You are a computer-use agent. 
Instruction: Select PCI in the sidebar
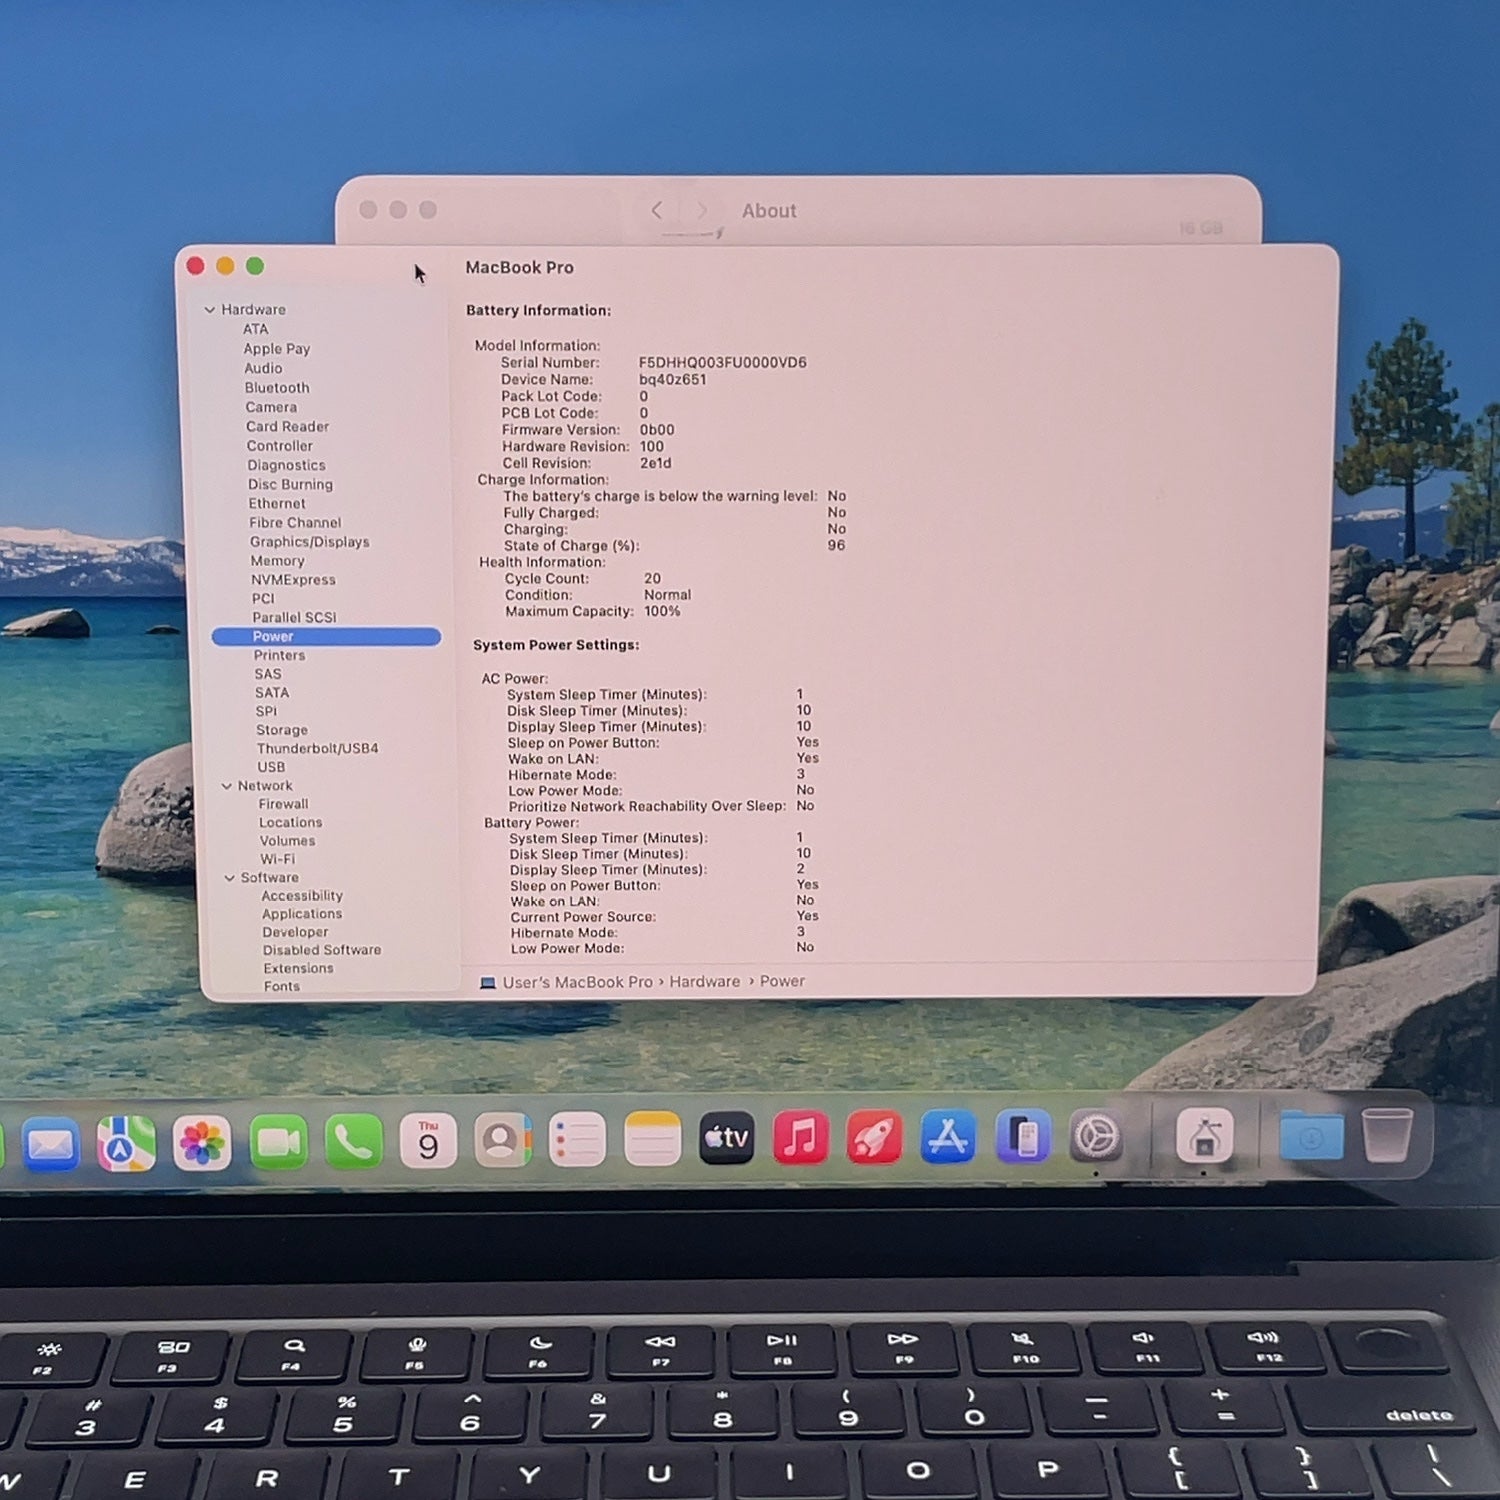(x=263, y=599)
